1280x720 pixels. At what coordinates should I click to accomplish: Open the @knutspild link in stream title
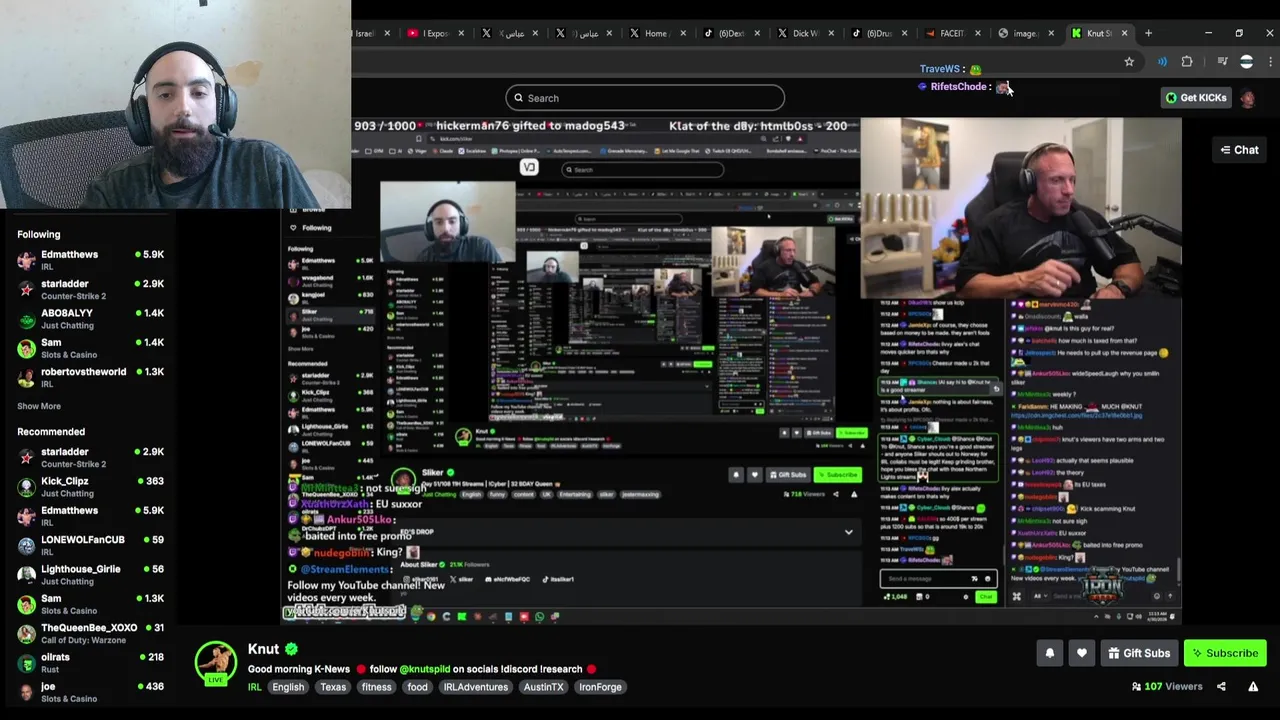[425, 669]
